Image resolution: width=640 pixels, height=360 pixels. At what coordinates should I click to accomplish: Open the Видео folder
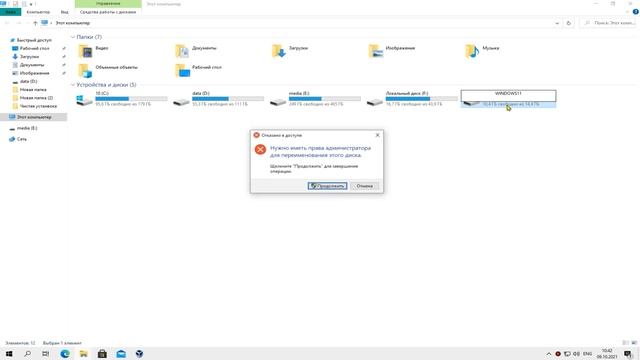click(93, 51)
